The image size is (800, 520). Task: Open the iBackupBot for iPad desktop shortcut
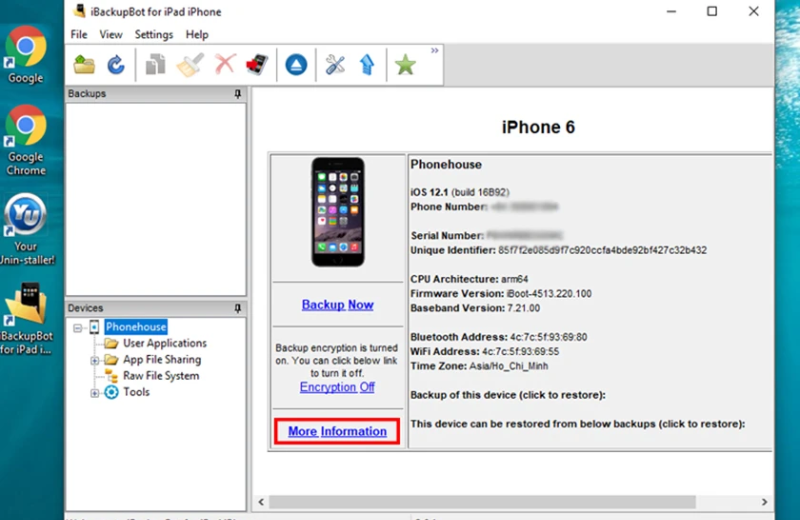(x=27, y=319)
